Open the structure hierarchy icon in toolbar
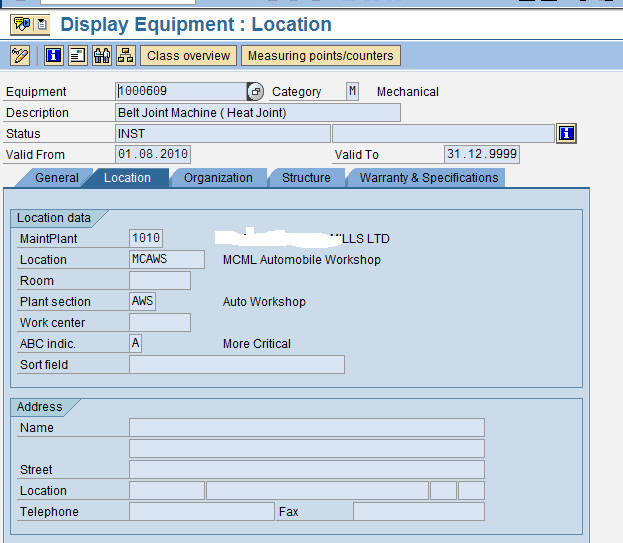This screenshot has height=543, width=623. pyautogui.click(x=126, y=55)
